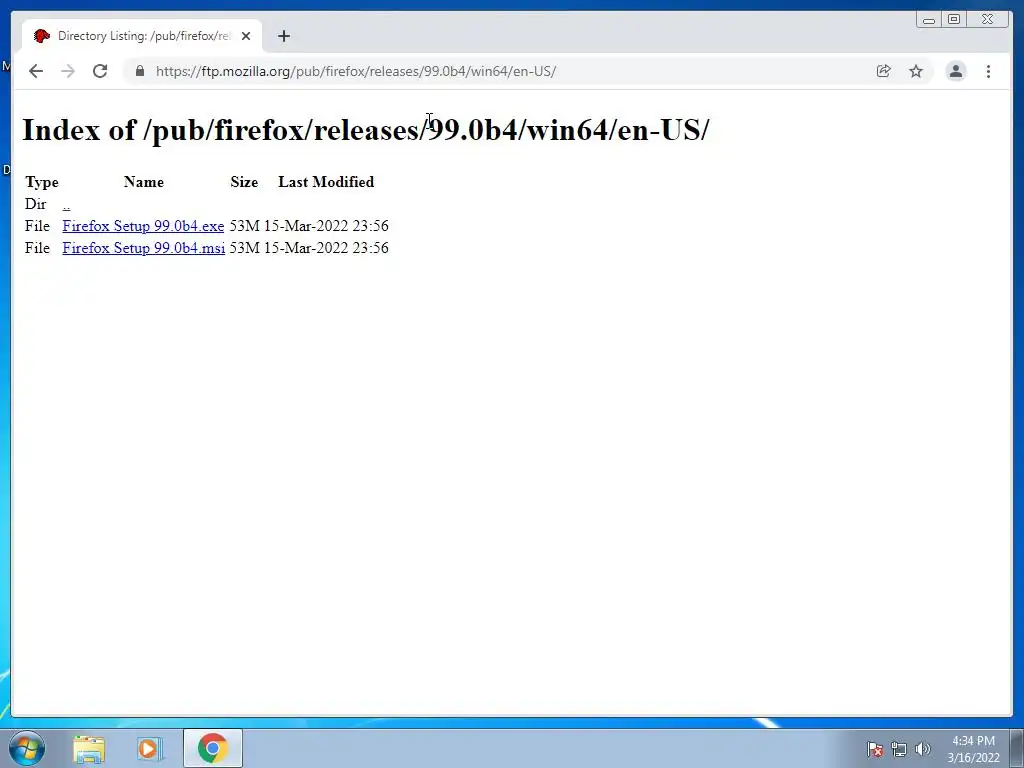
Task: Bookmark this page with the star icon
Action: (x=916, y=71)
